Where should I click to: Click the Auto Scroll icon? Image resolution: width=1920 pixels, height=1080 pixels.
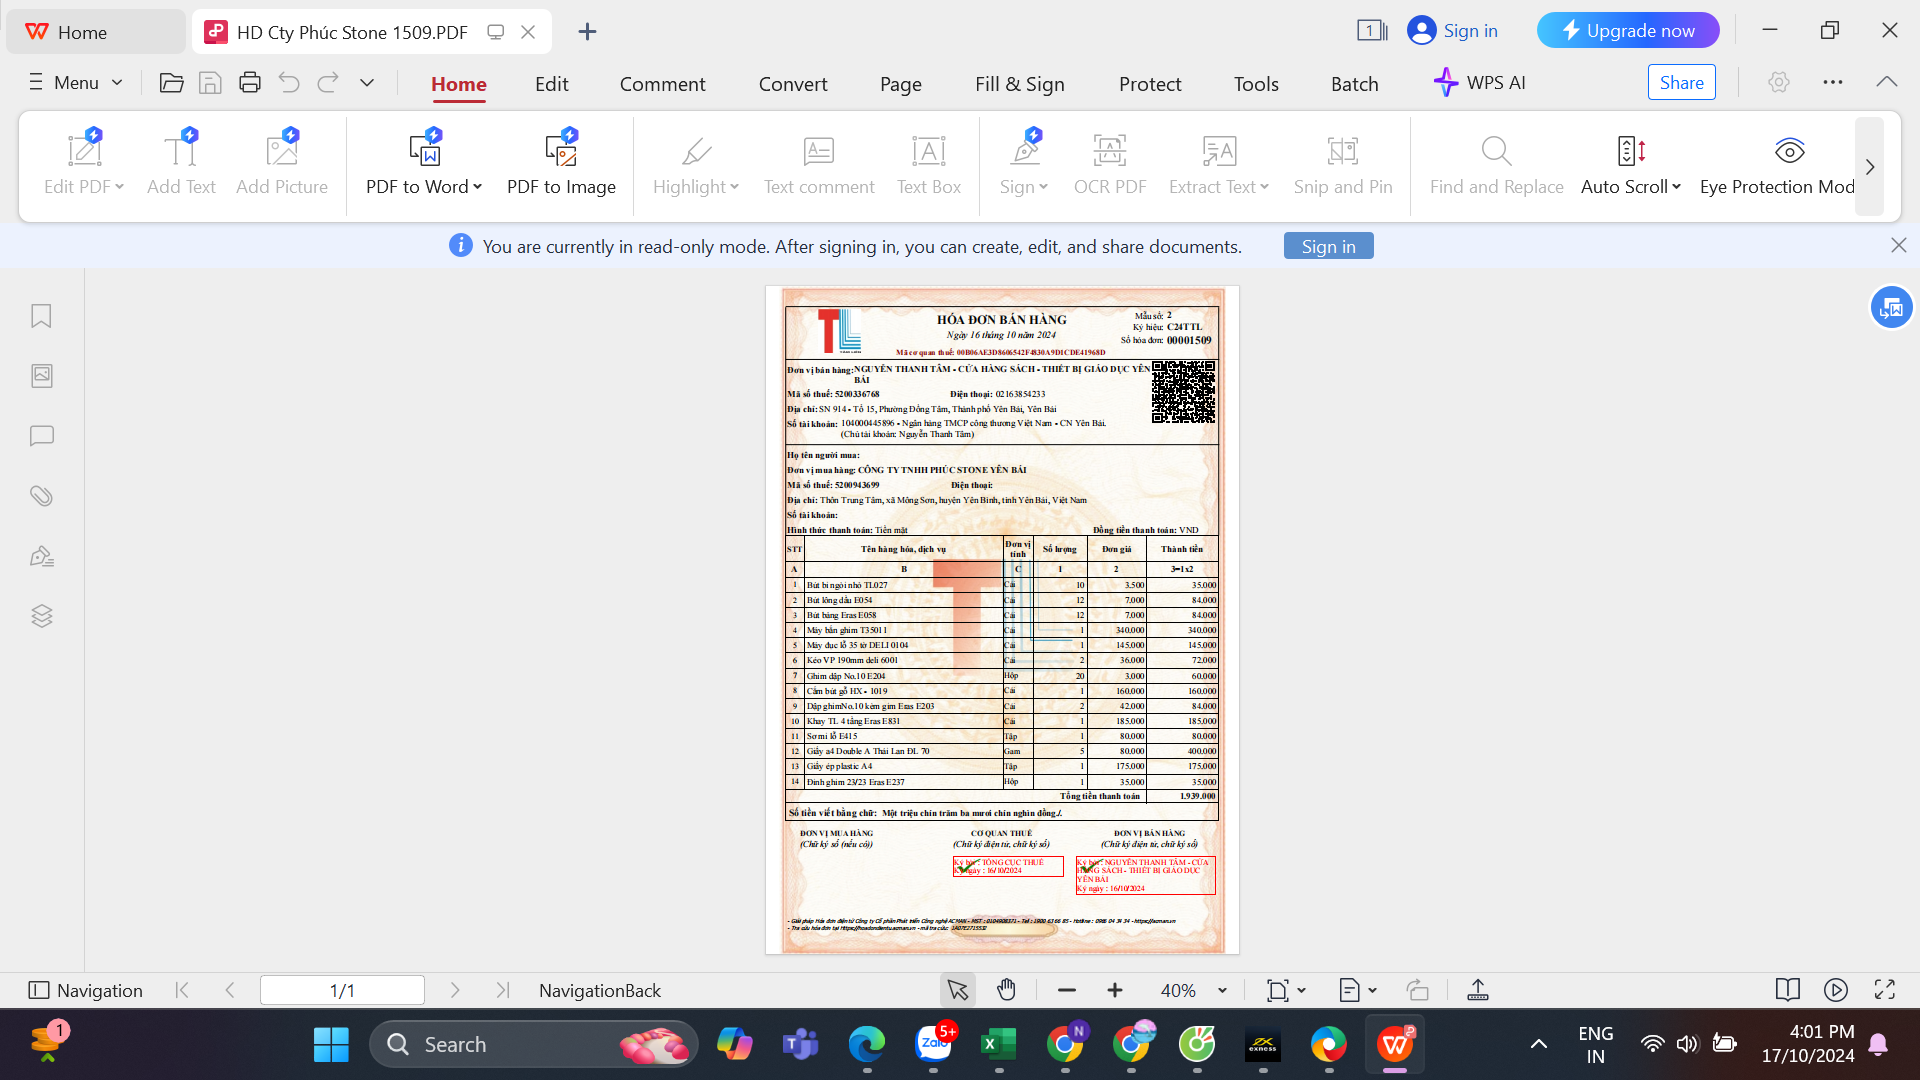[1630, 151]
